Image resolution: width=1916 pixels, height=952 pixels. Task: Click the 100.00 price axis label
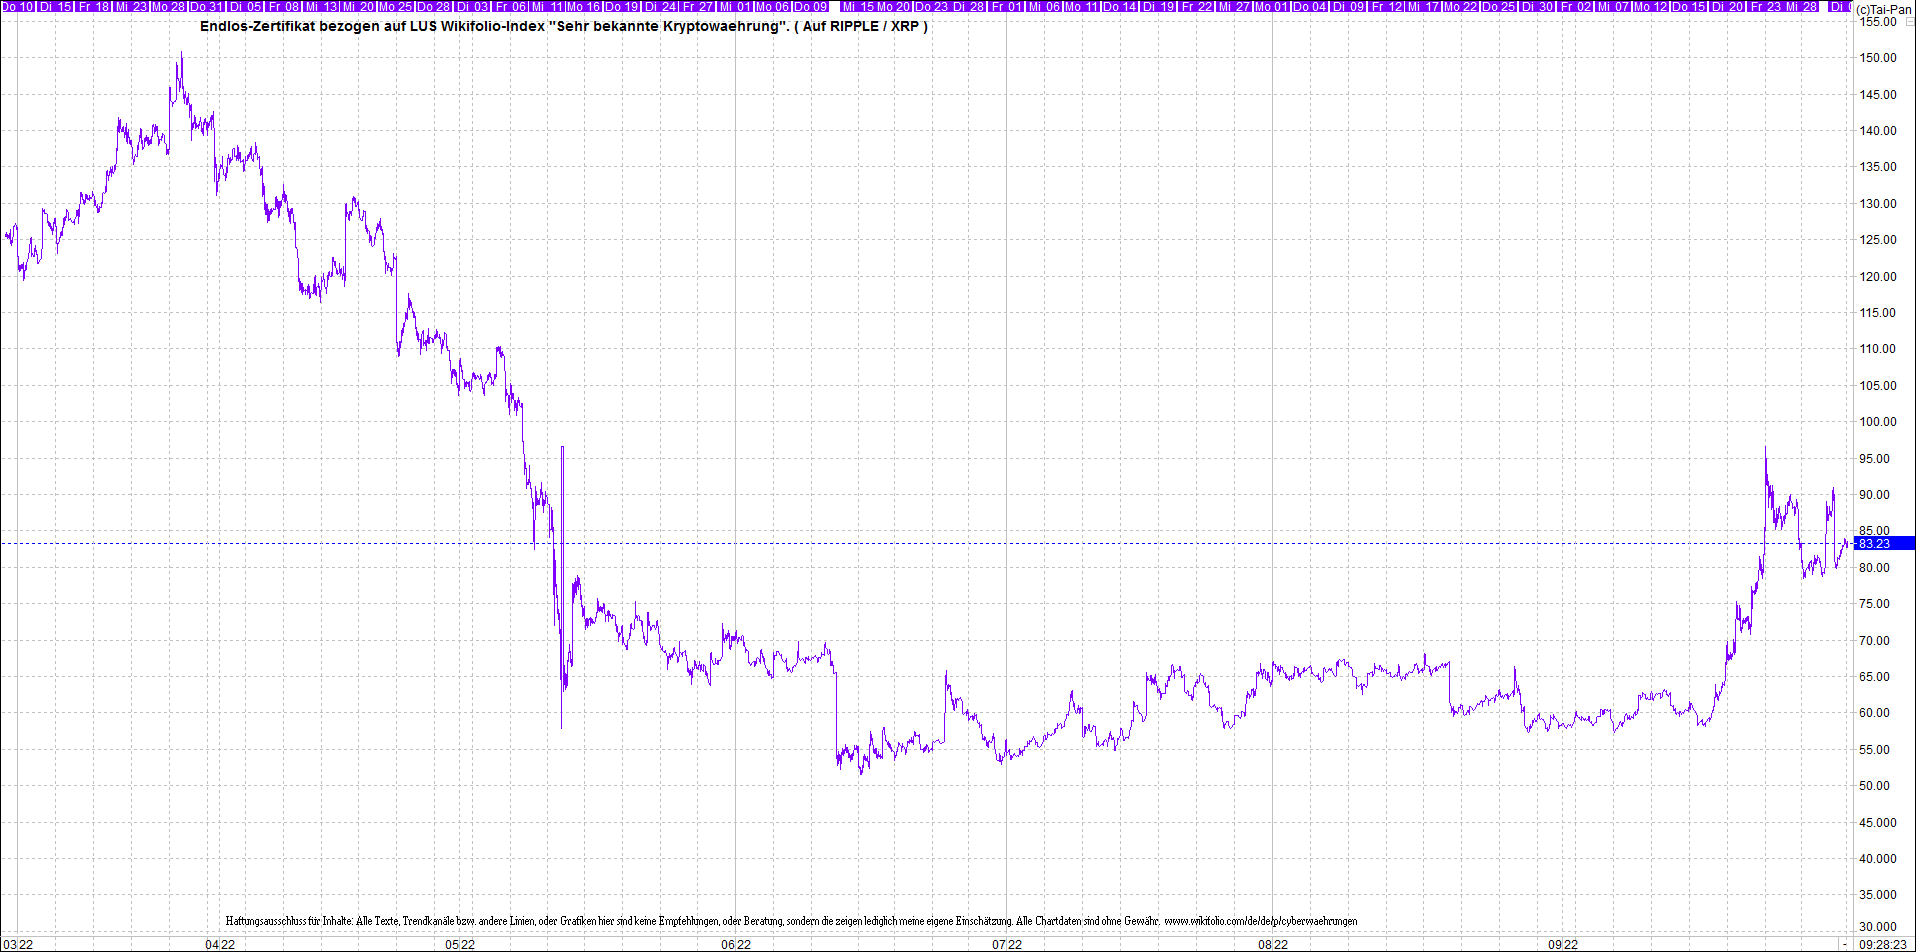click(1877, 422)
